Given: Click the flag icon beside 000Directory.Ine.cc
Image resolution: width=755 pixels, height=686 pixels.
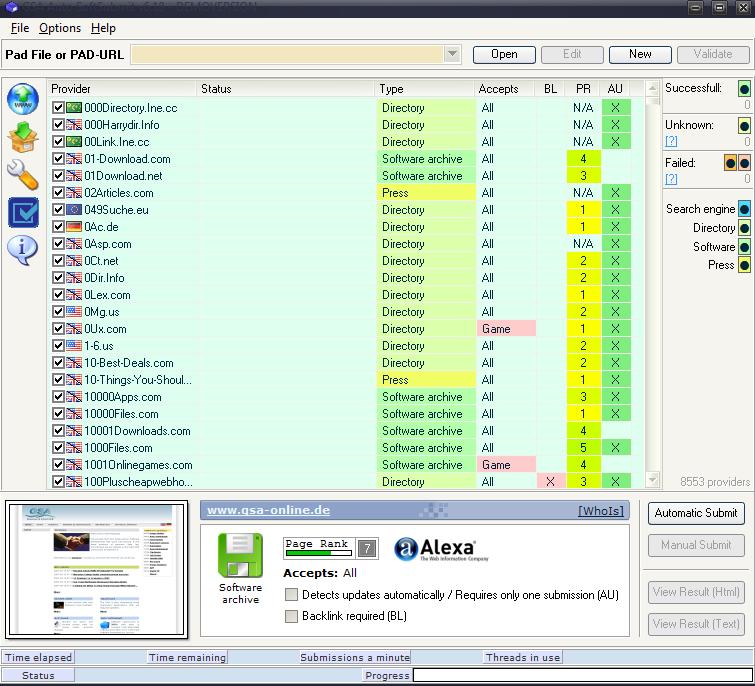Looking at the screenshot, I should (74, 107).
